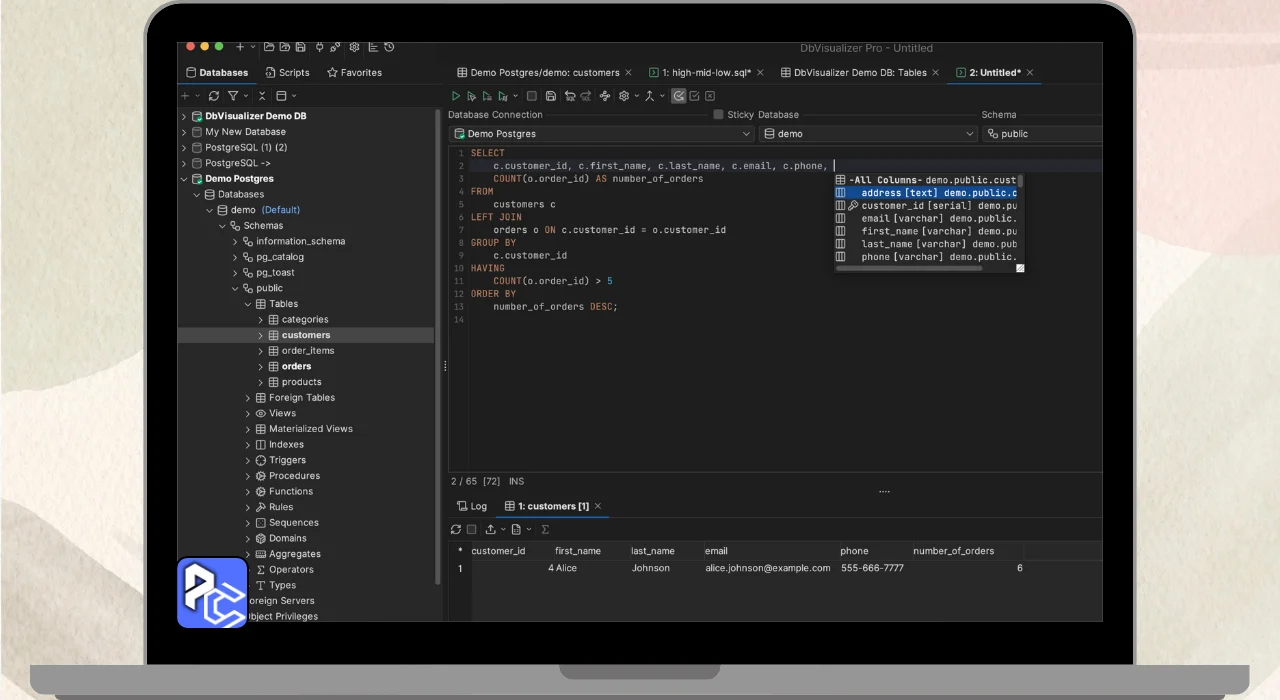Collapse the Demo Postgres connection node
1280x700 pixels.
click(x=184, y=179)
